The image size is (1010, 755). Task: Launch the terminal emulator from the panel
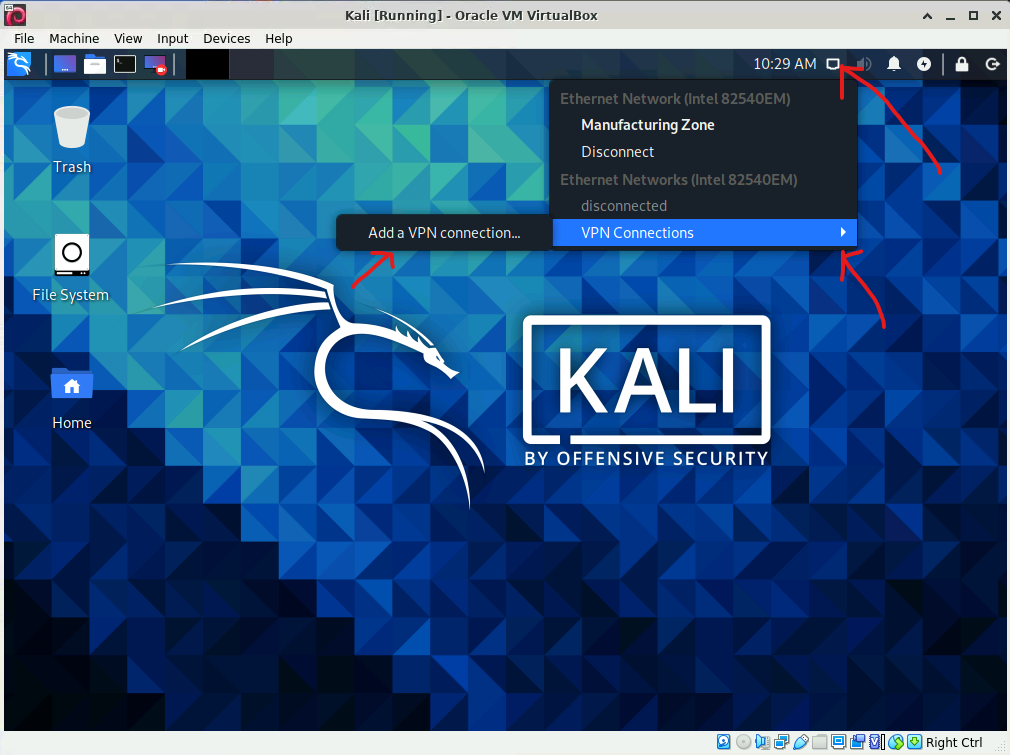click(125, 64)
